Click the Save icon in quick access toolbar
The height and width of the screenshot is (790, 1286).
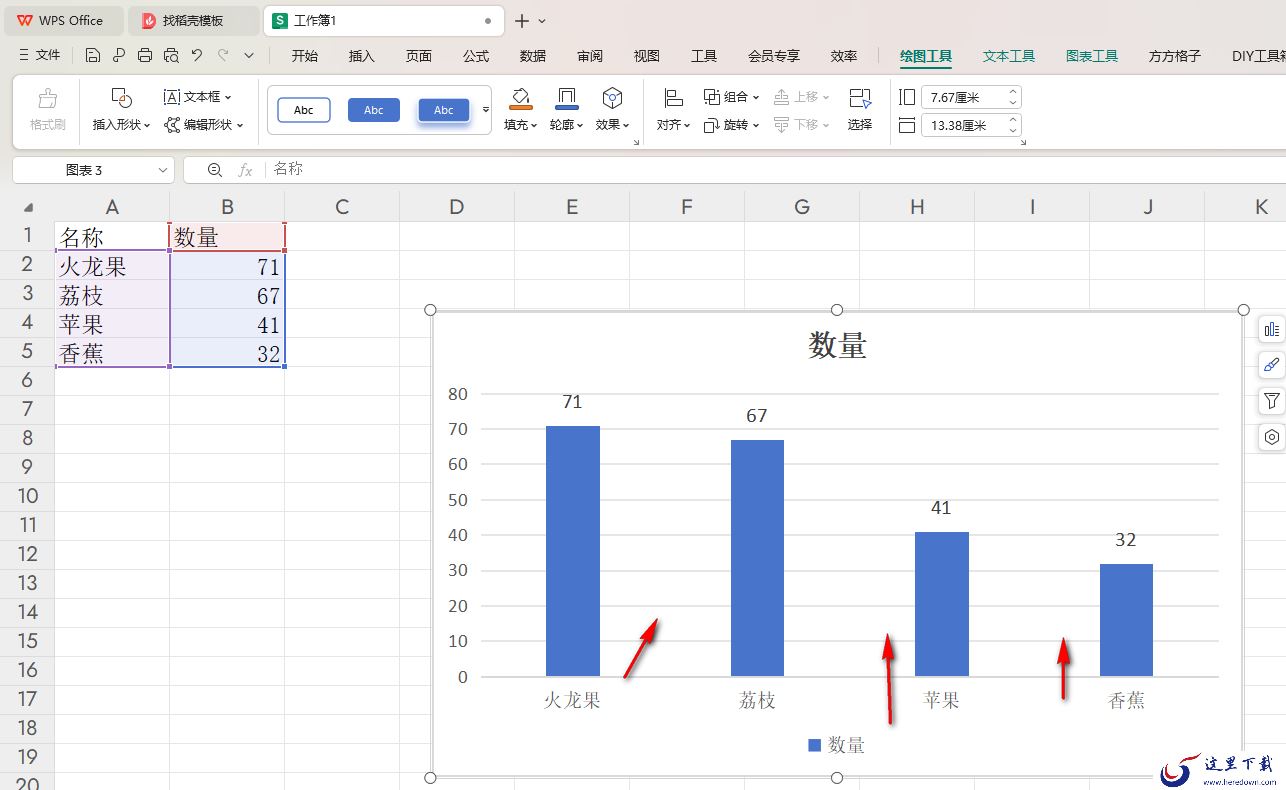tap(93, 56)
